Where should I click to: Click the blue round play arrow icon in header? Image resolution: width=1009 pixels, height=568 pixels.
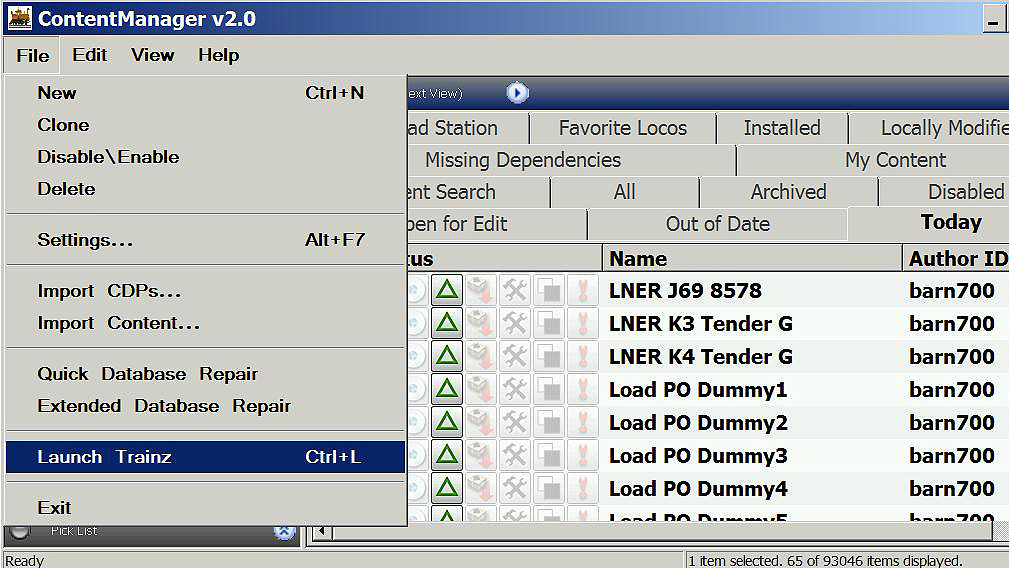tap(517, 93)
